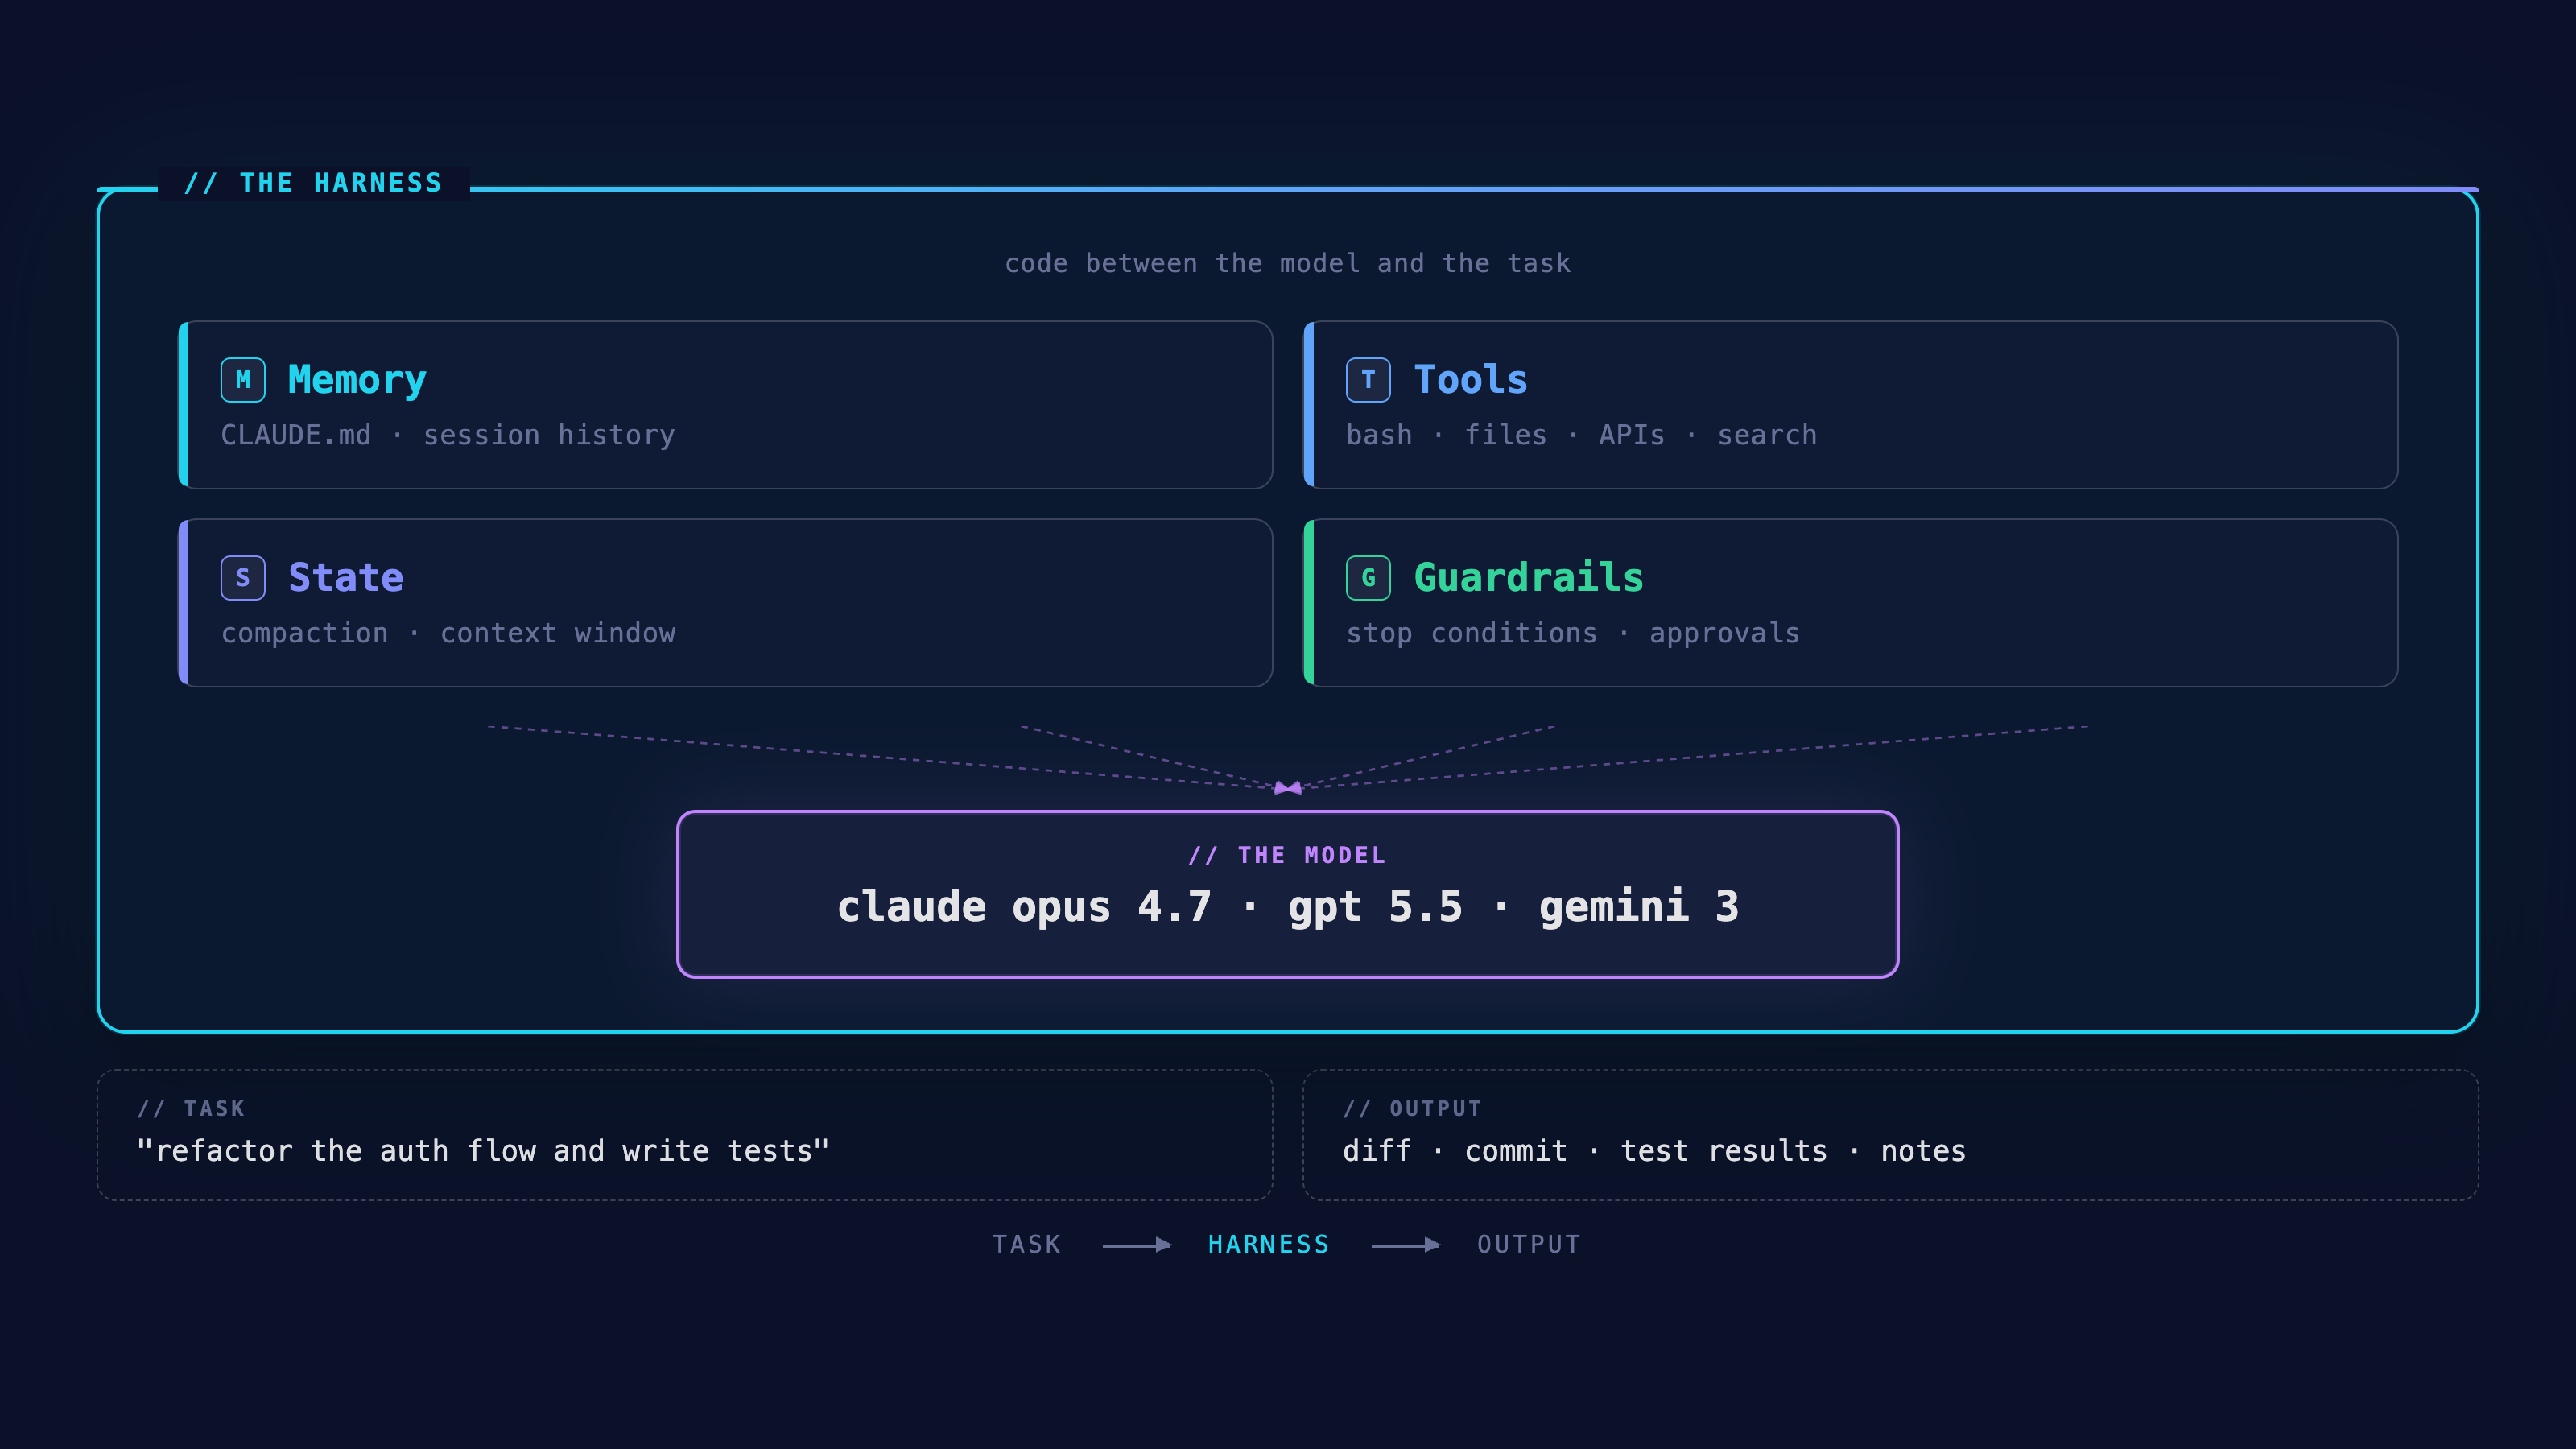The width and height of the screenshot is (2576, 1449).
Task: Click the "// THE MODEL" label
Action: coord(1287,855)
